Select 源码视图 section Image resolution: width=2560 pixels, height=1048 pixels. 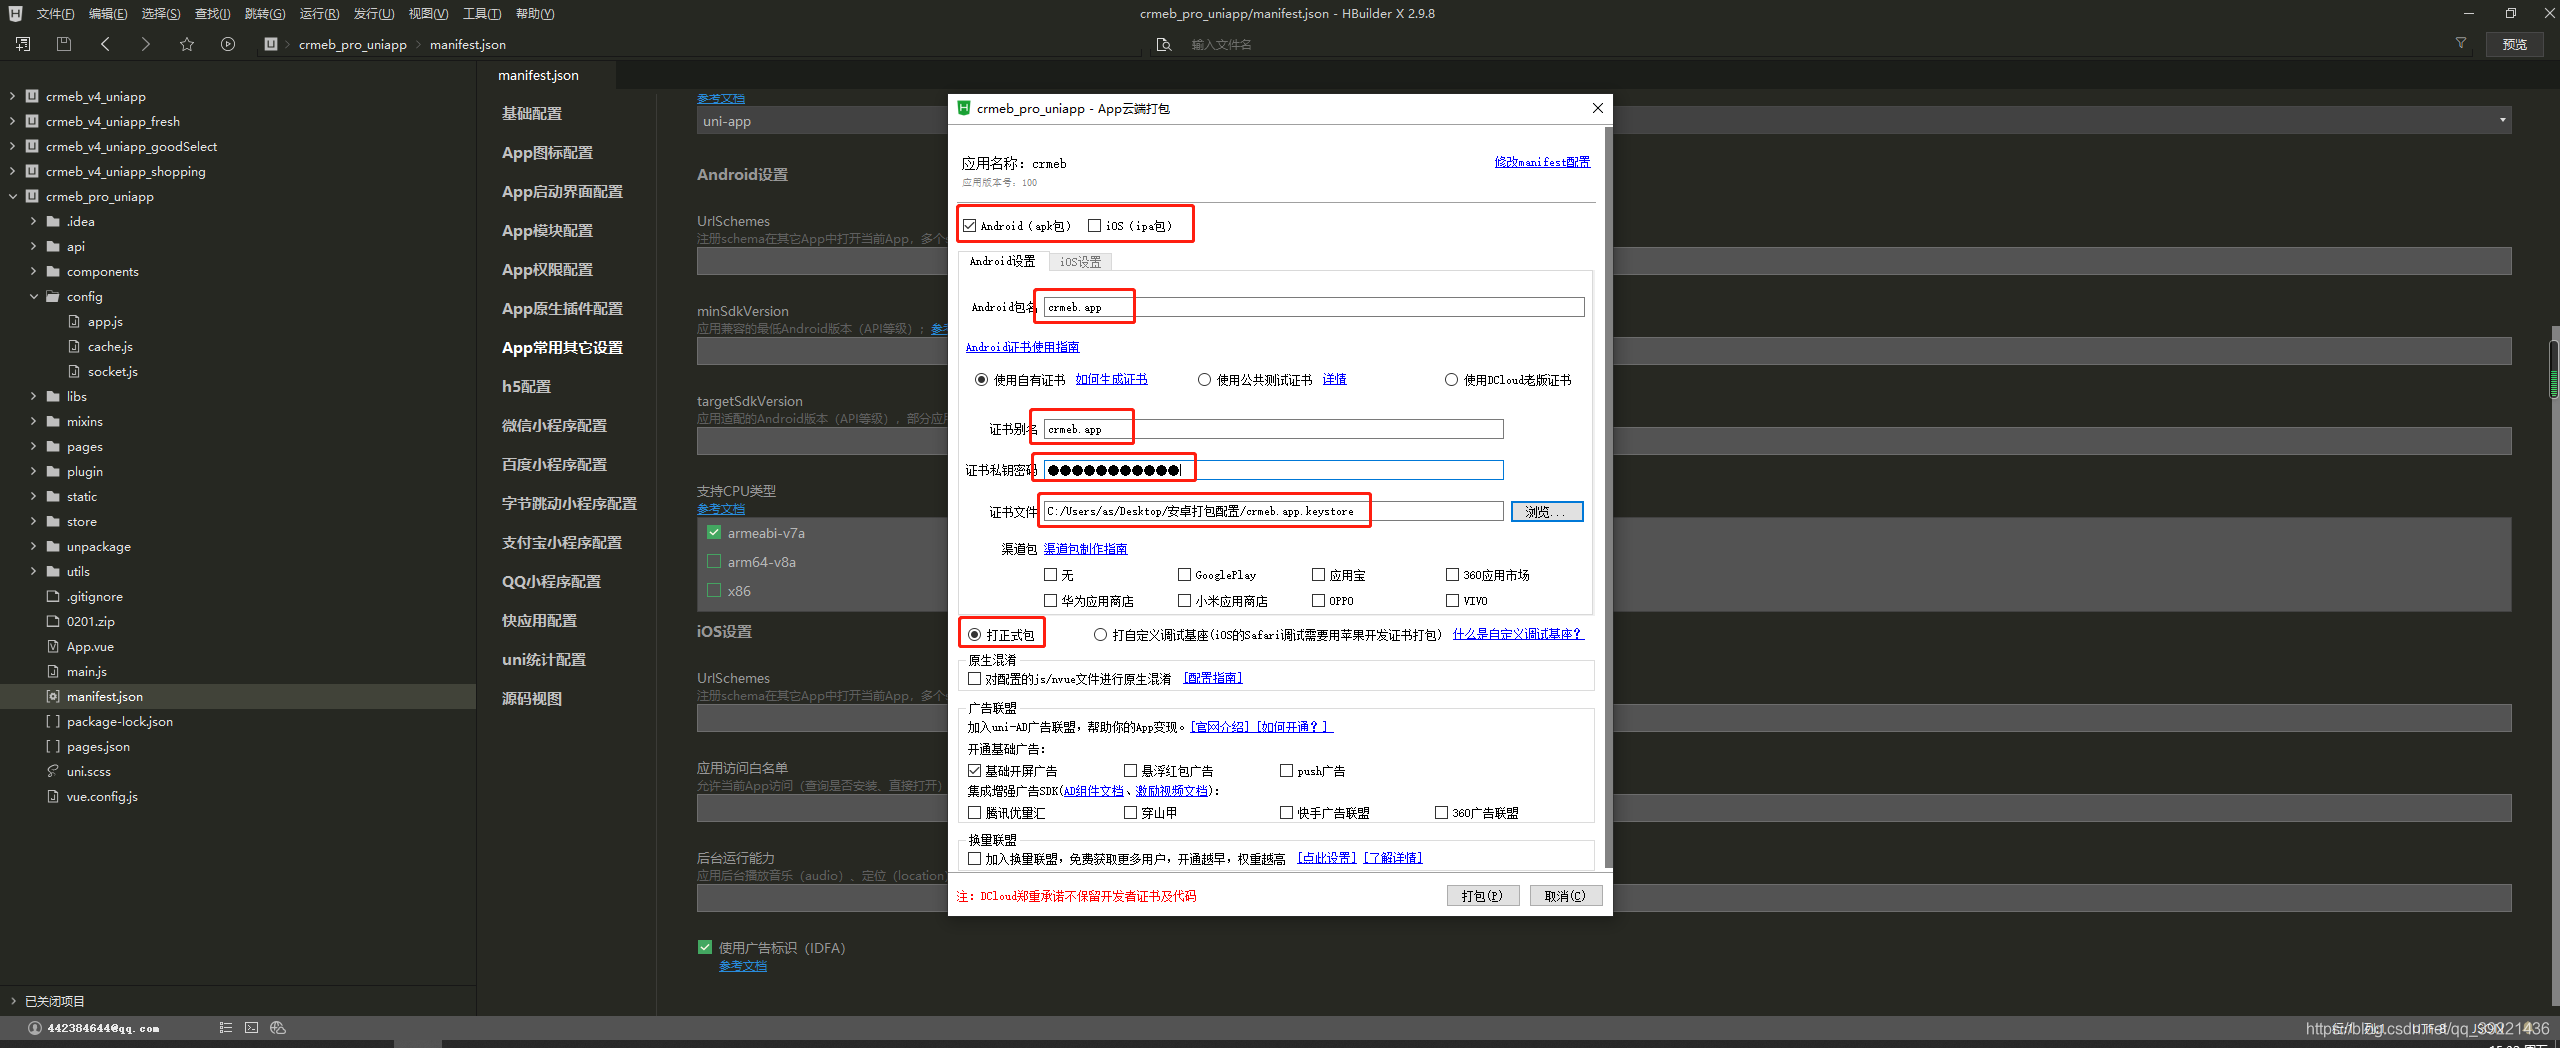(x=532, y=698)
